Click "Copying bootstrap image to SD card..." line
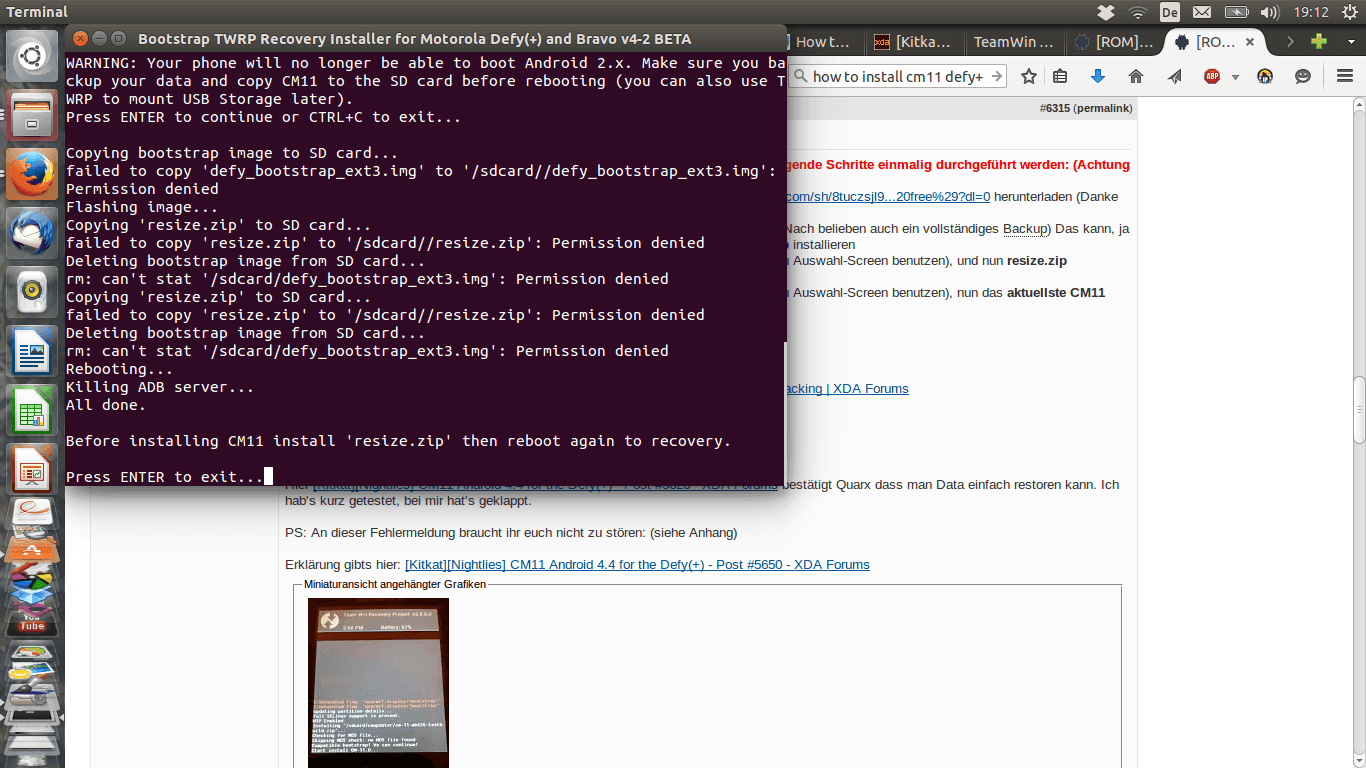Screen dimensions: 1366x768 [232, 153]
